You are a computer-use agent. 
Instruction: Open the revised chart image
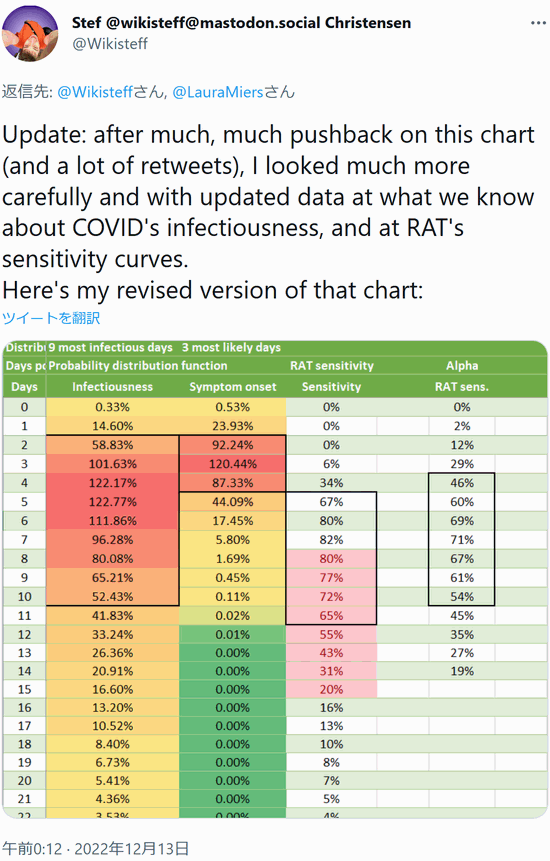point(275,579)
